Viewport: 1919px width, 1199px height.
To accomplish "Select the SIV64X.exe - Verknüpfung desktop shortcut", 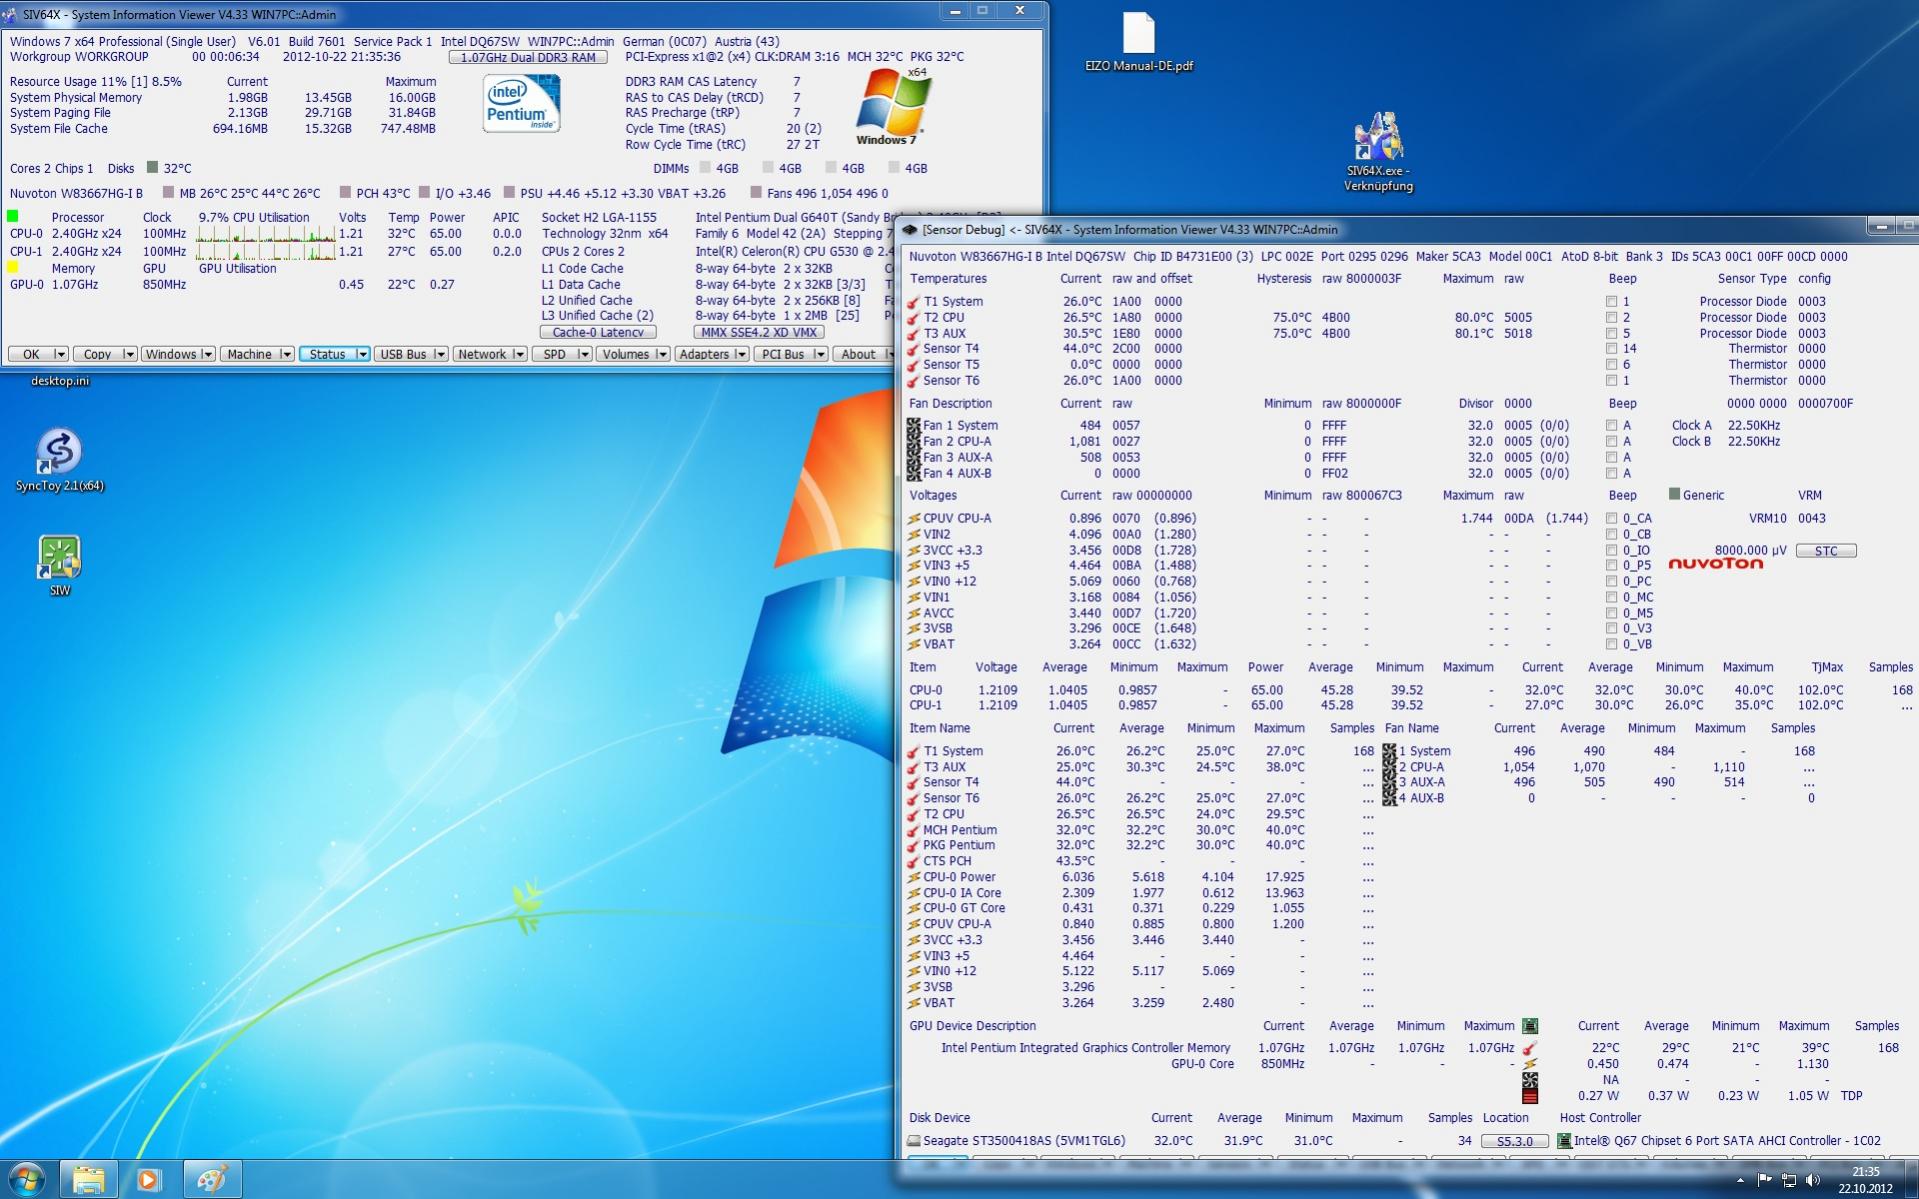I will pos(1378,153).
